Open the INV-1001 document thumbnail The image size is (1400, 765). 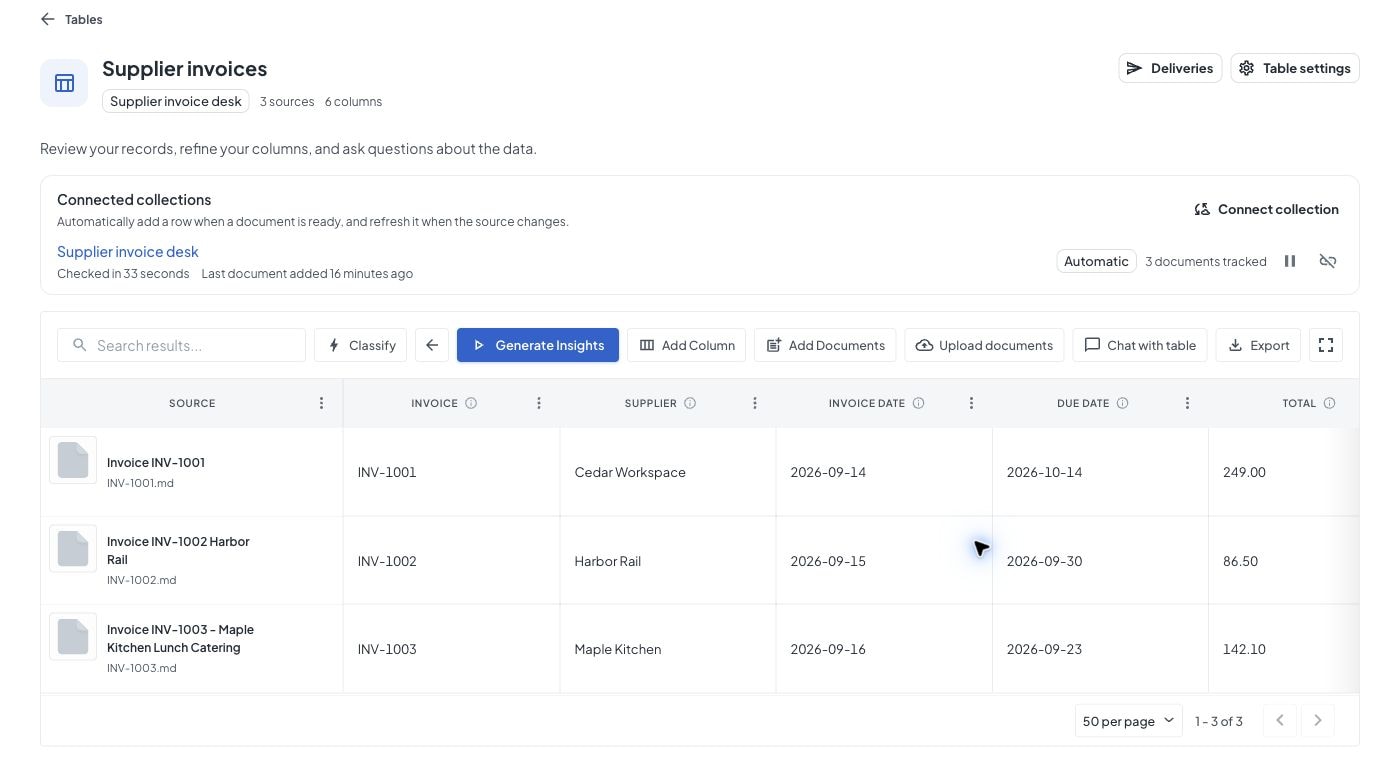[73, 460]
